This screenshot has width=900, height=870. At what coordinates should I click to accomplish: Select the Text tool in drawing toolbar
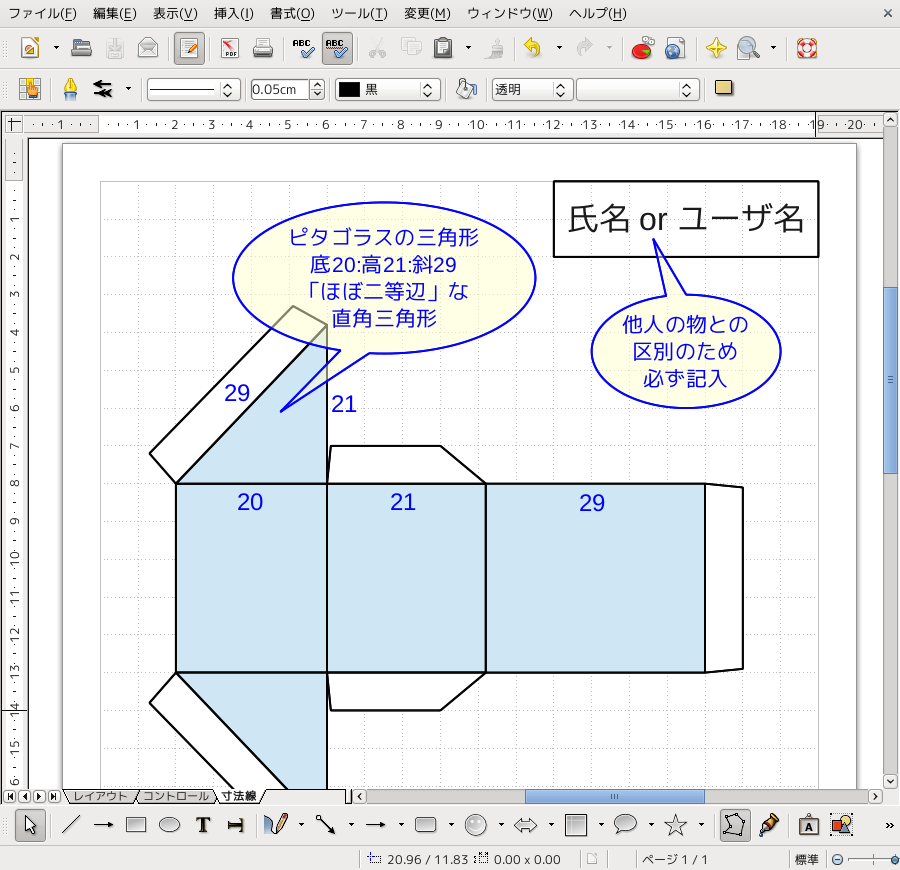click(x=203, y=825)
